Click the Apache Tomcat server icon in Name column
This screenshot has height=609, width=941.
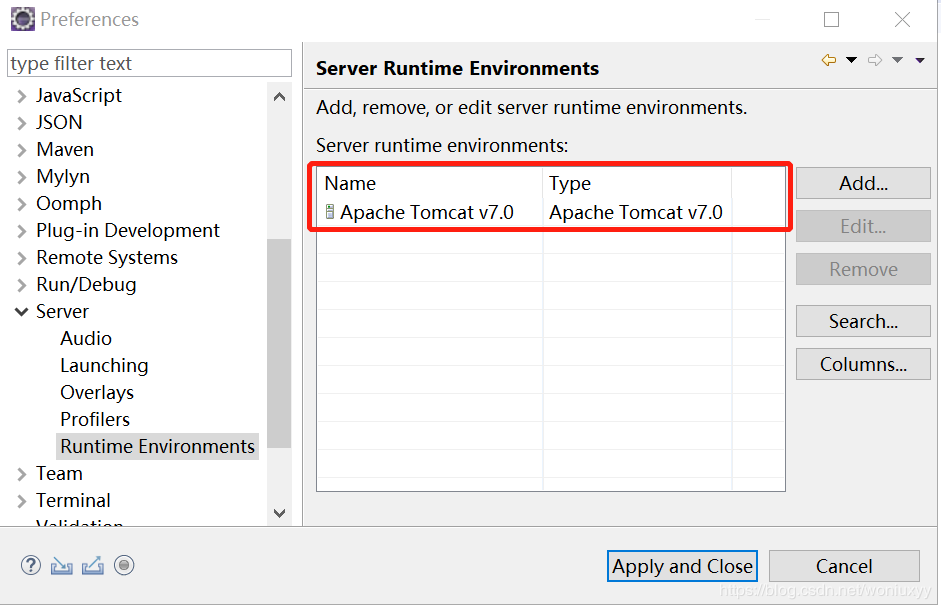tap(329, 212)
